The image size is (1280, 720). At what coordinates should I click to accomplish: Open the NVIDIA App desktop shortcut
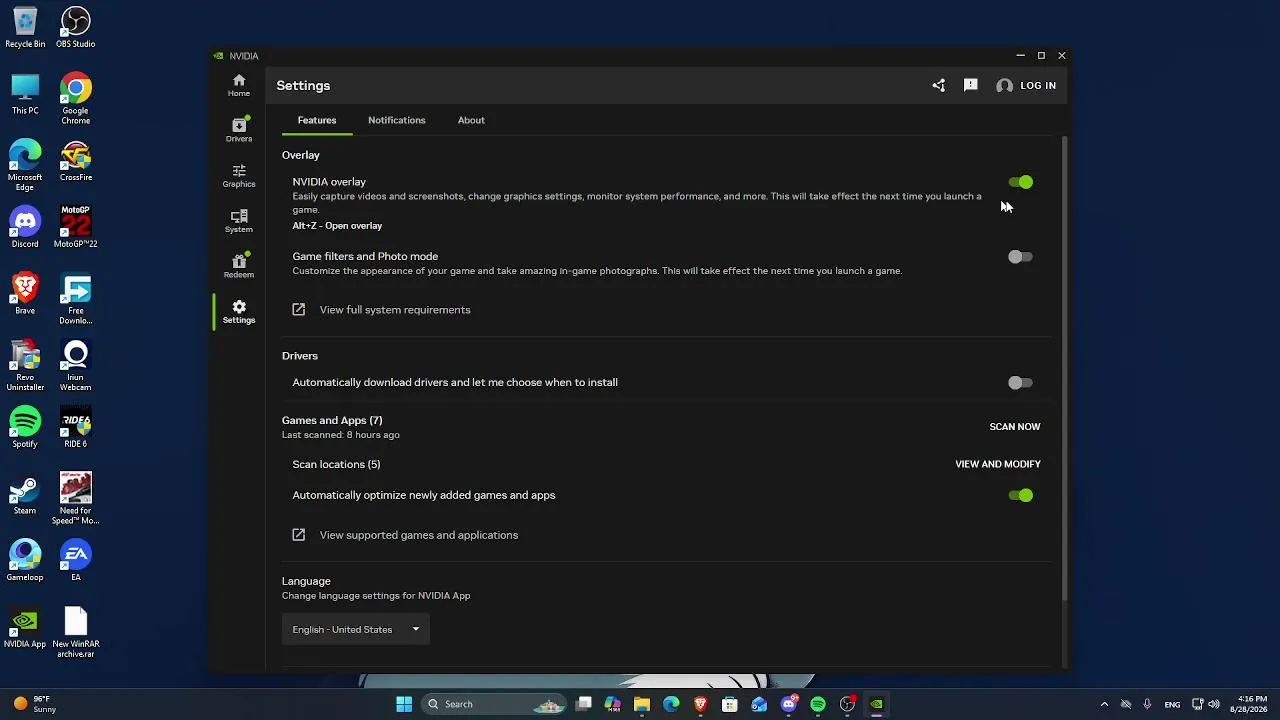pos(25,628)
